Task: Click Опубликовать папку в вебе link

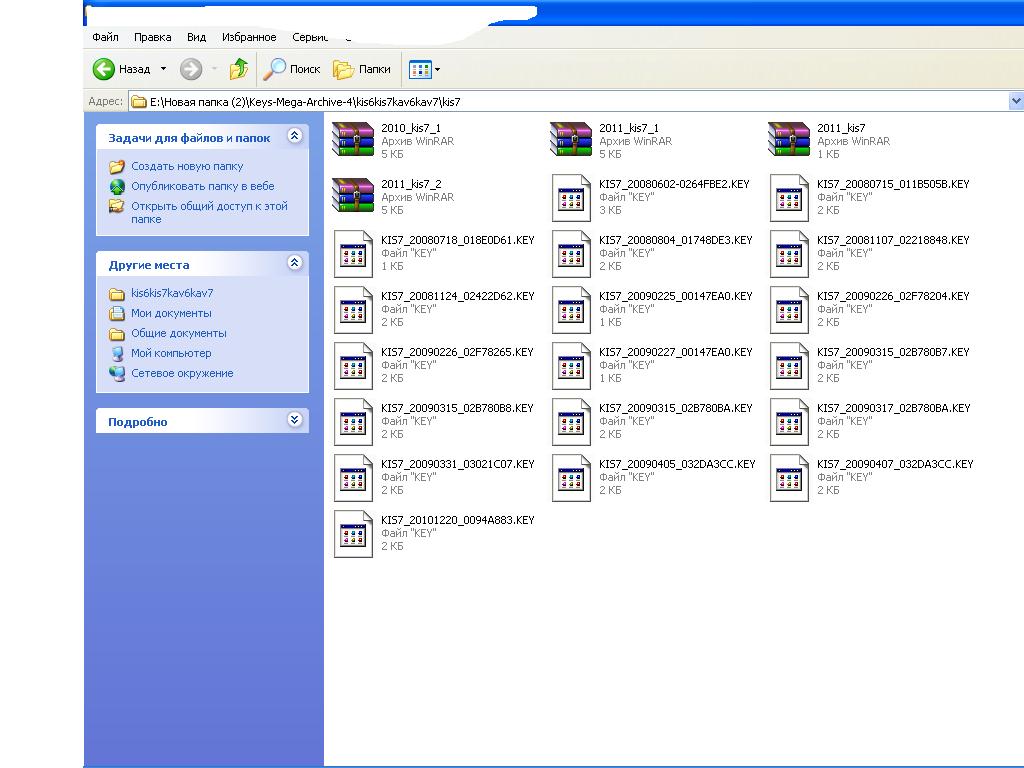Action: 202,186
